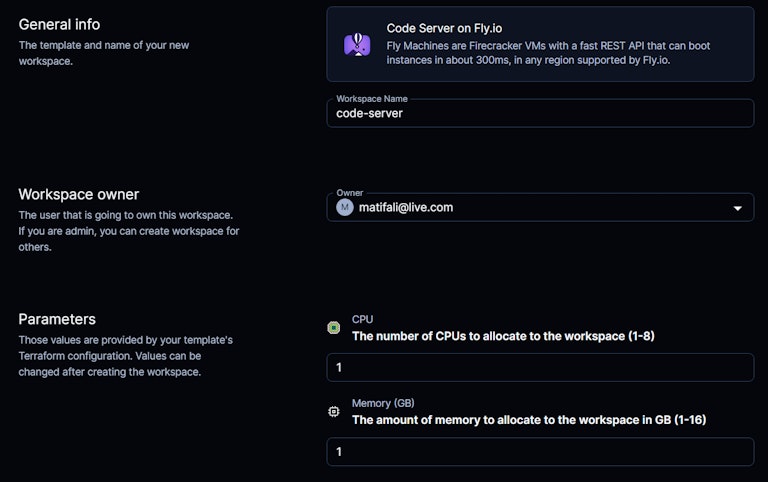Click the Parameters section heading
Viewport: 768px width, 482px height.
(x=57, y=319)
